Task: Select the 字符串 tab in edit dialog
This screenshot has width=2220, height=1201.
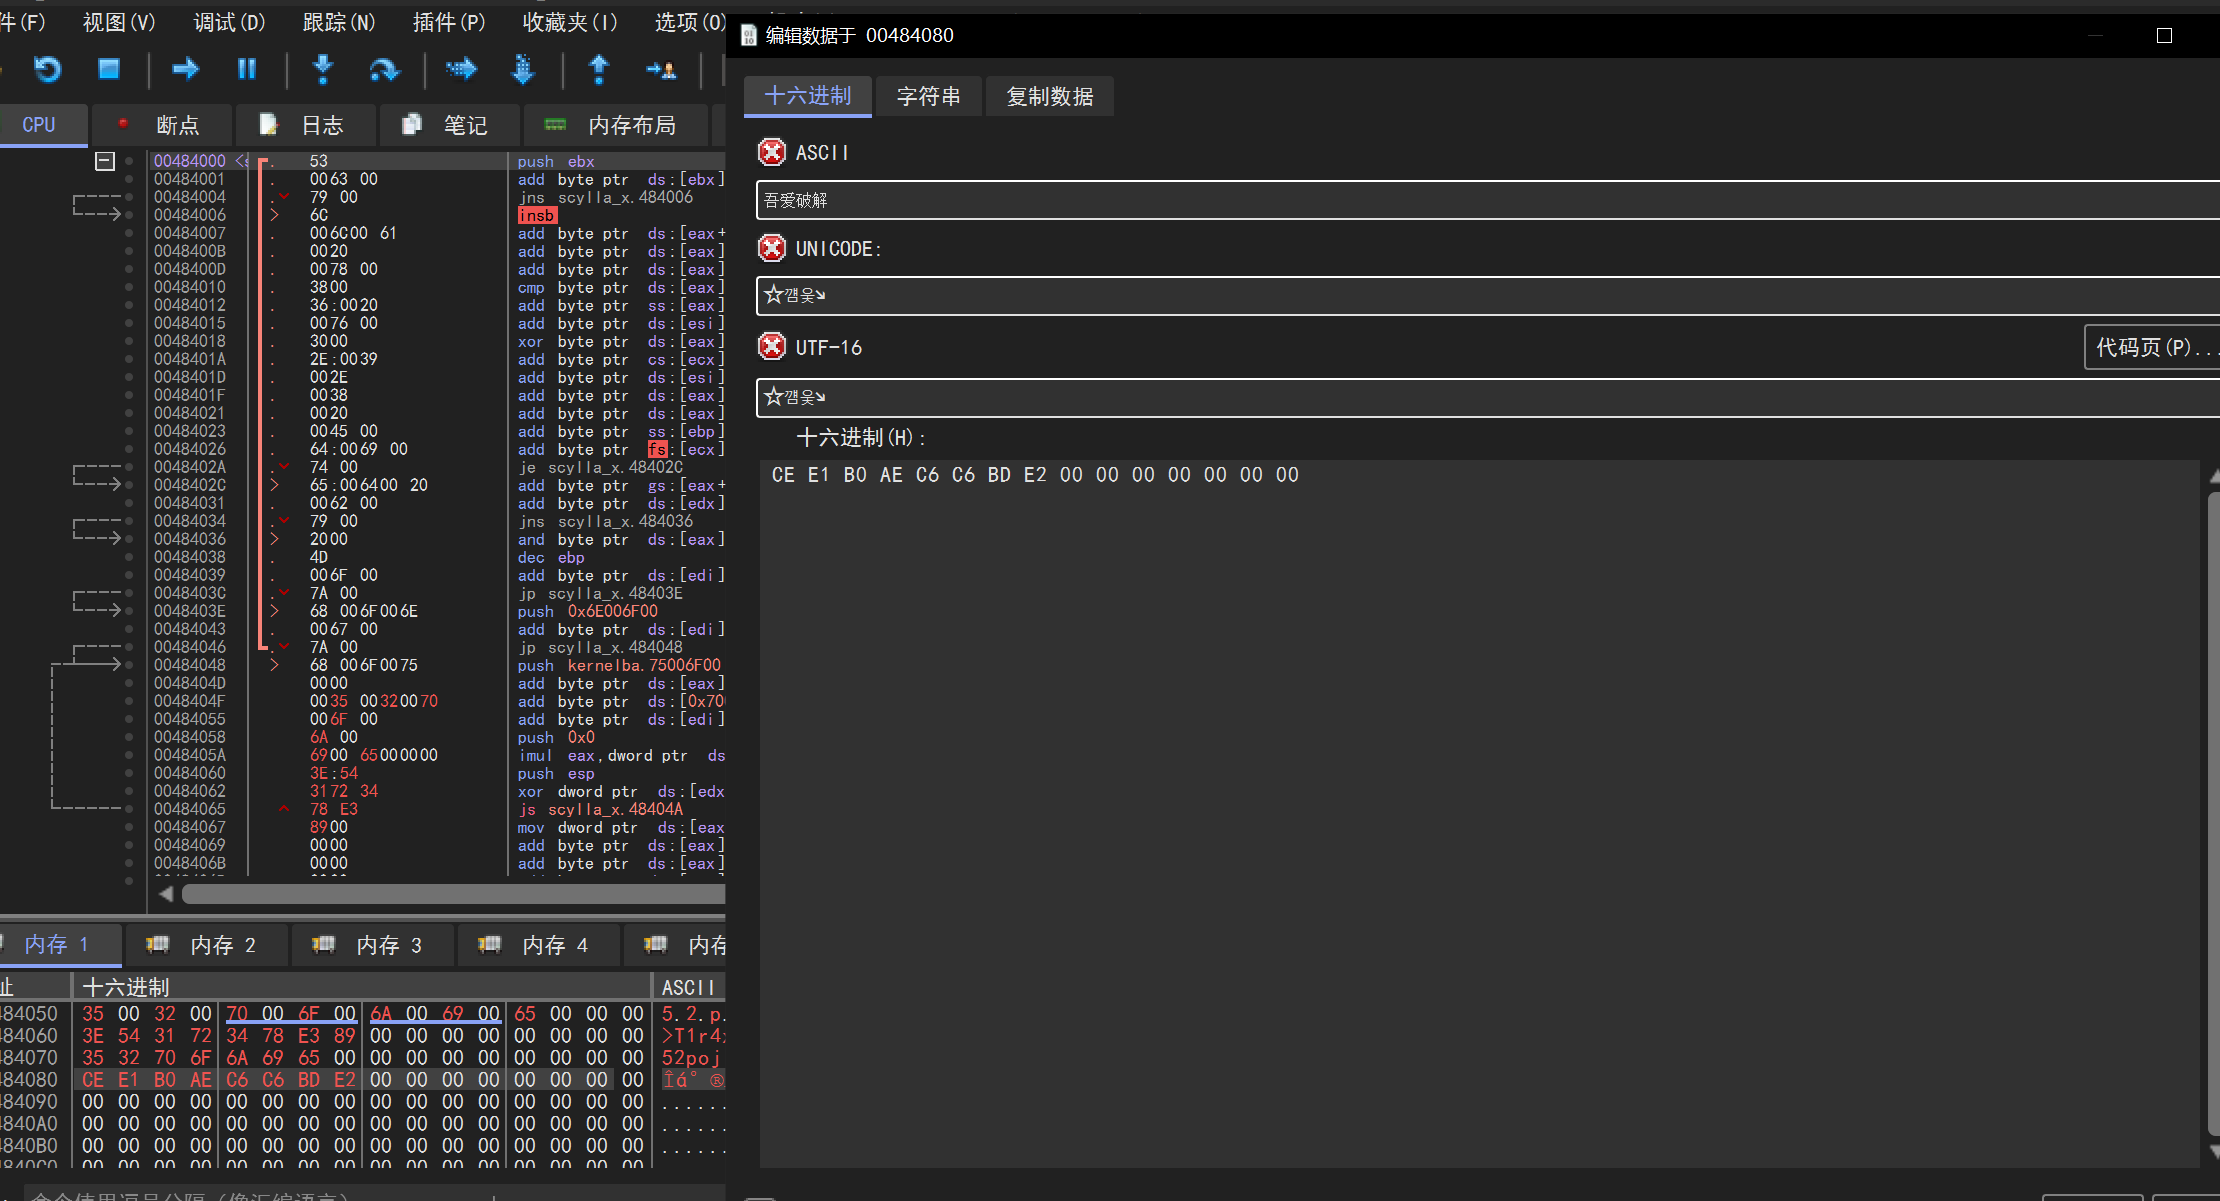Action: pos(929,96)
